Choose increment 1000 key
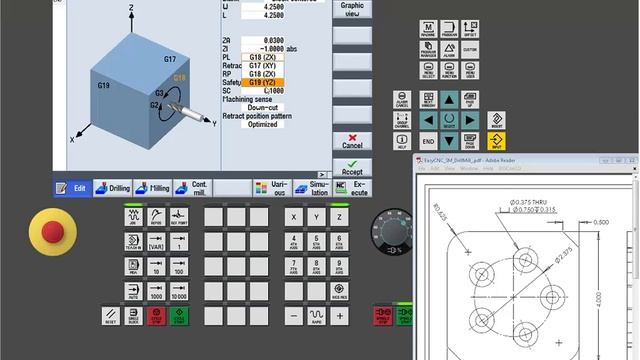640x360 pixels. [x=156, y=291]
